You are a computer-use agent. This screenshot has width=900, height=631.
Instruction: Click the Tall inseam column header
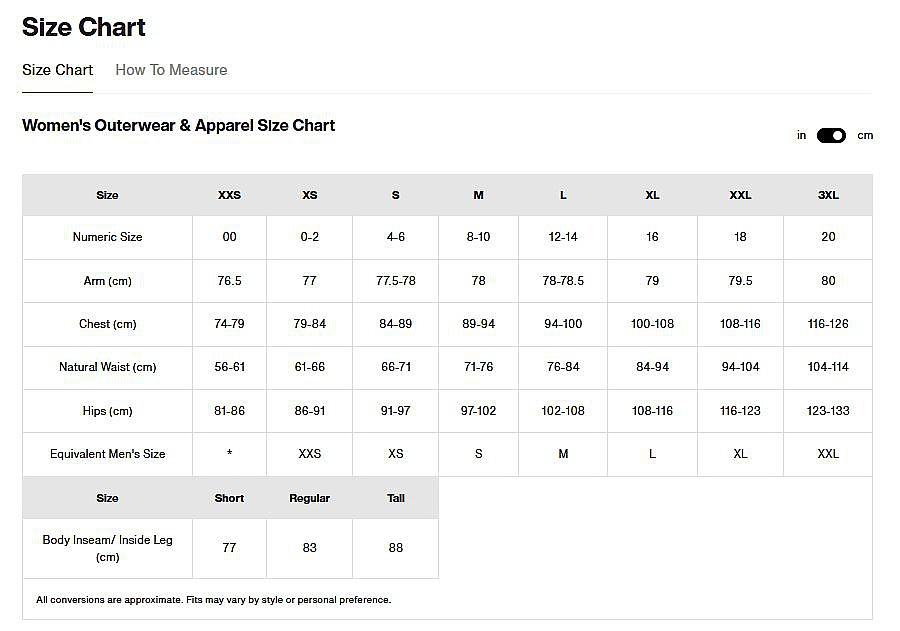[396, 498]
